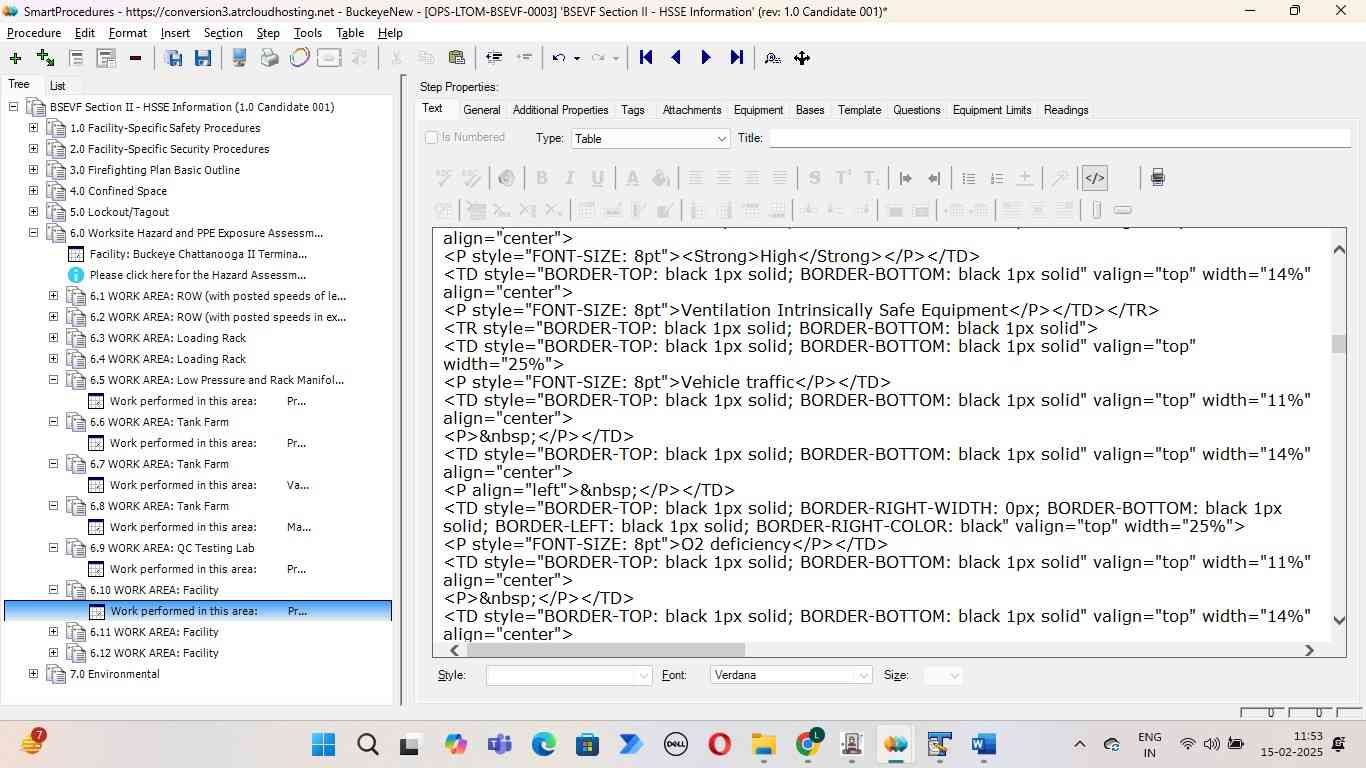Click the Add Sub-step icon with arrow
The width and height of the screenshot is (1366, 768).
click(45, 58)
